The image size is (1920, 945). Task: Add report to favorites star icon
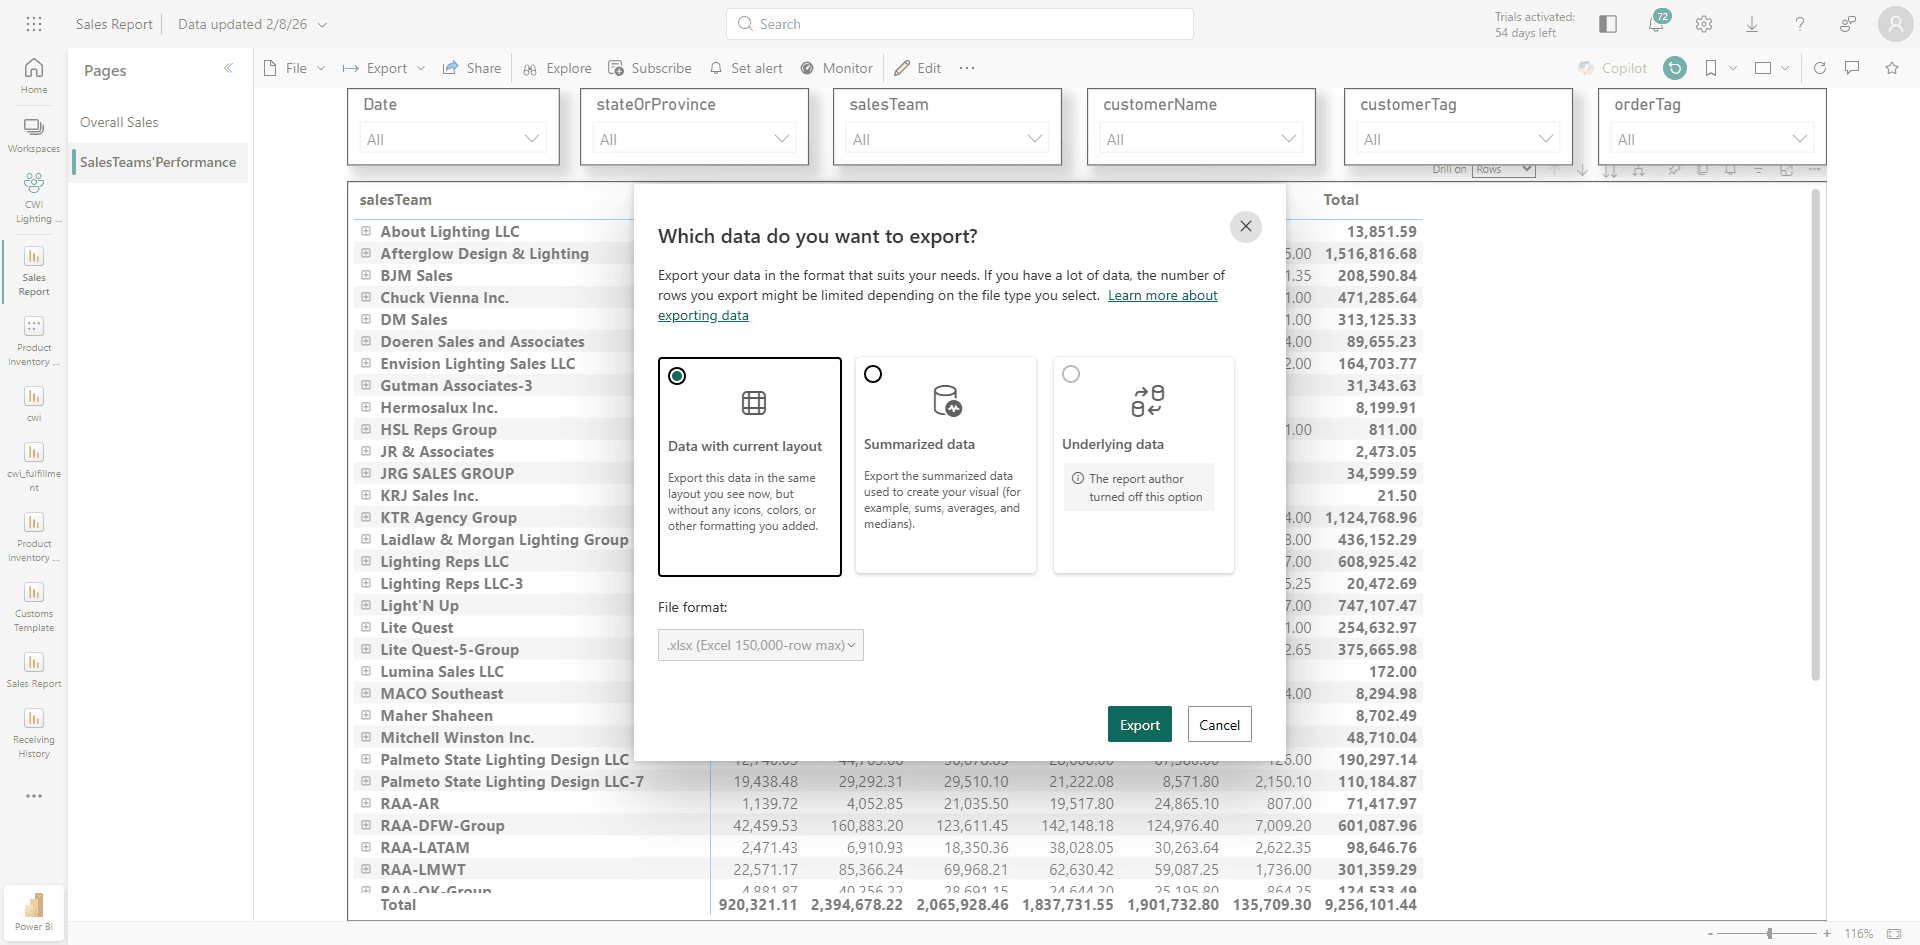click(1892, 68)
